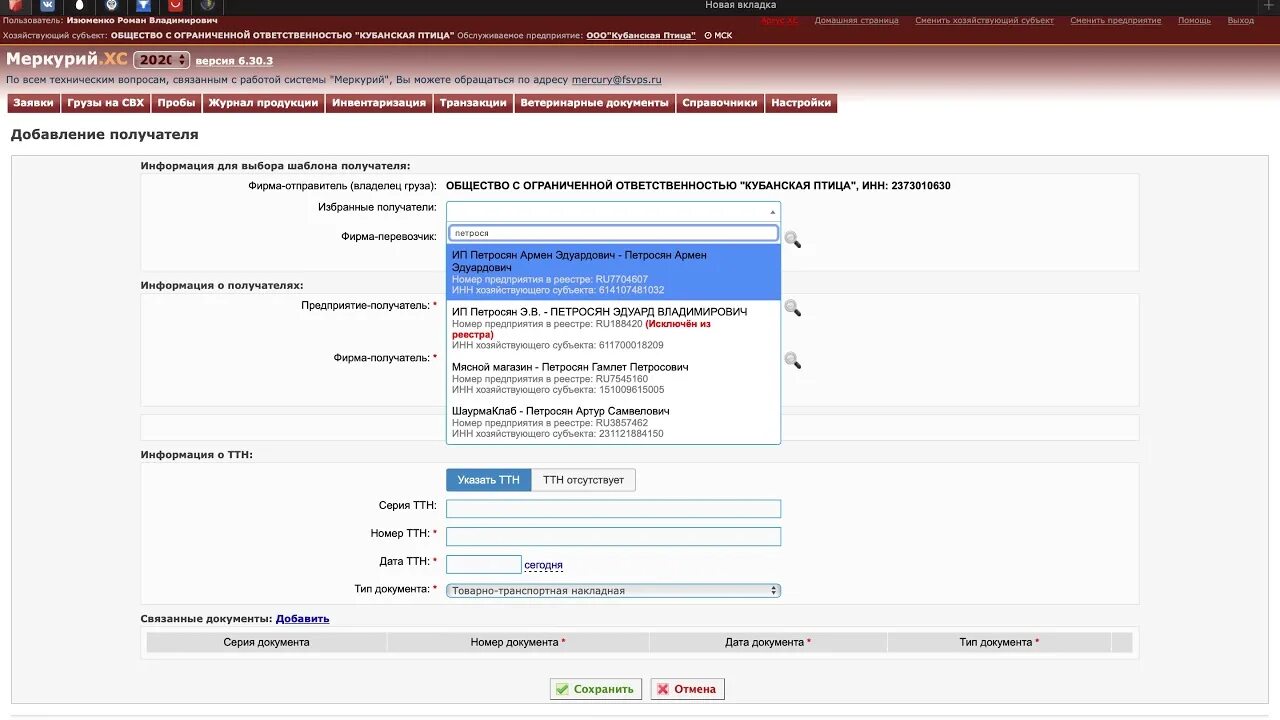Select the Новая вкладка browser tab
The height and width of the screenshot is (720, 1280).
pos(740,5)
